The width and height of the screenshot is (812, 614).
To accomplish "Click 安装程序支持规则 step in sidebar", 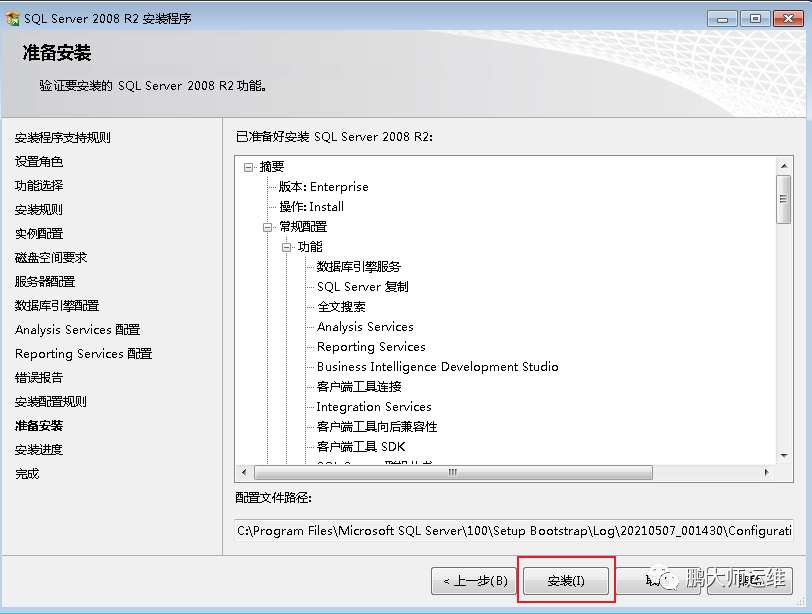I will point(63,138).
